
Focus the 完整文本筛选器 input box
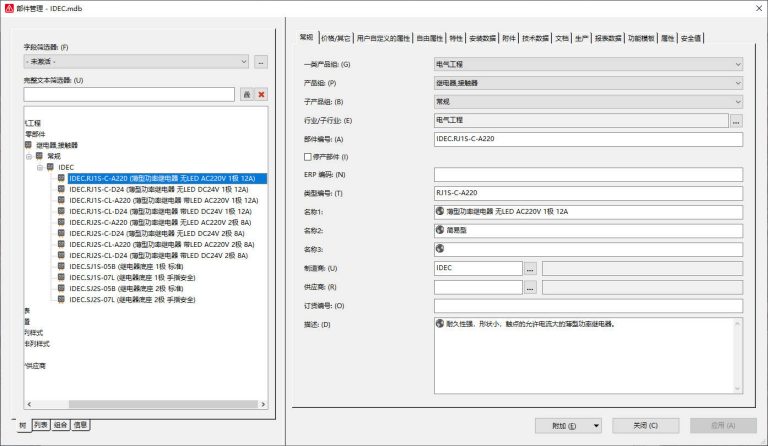129,94
